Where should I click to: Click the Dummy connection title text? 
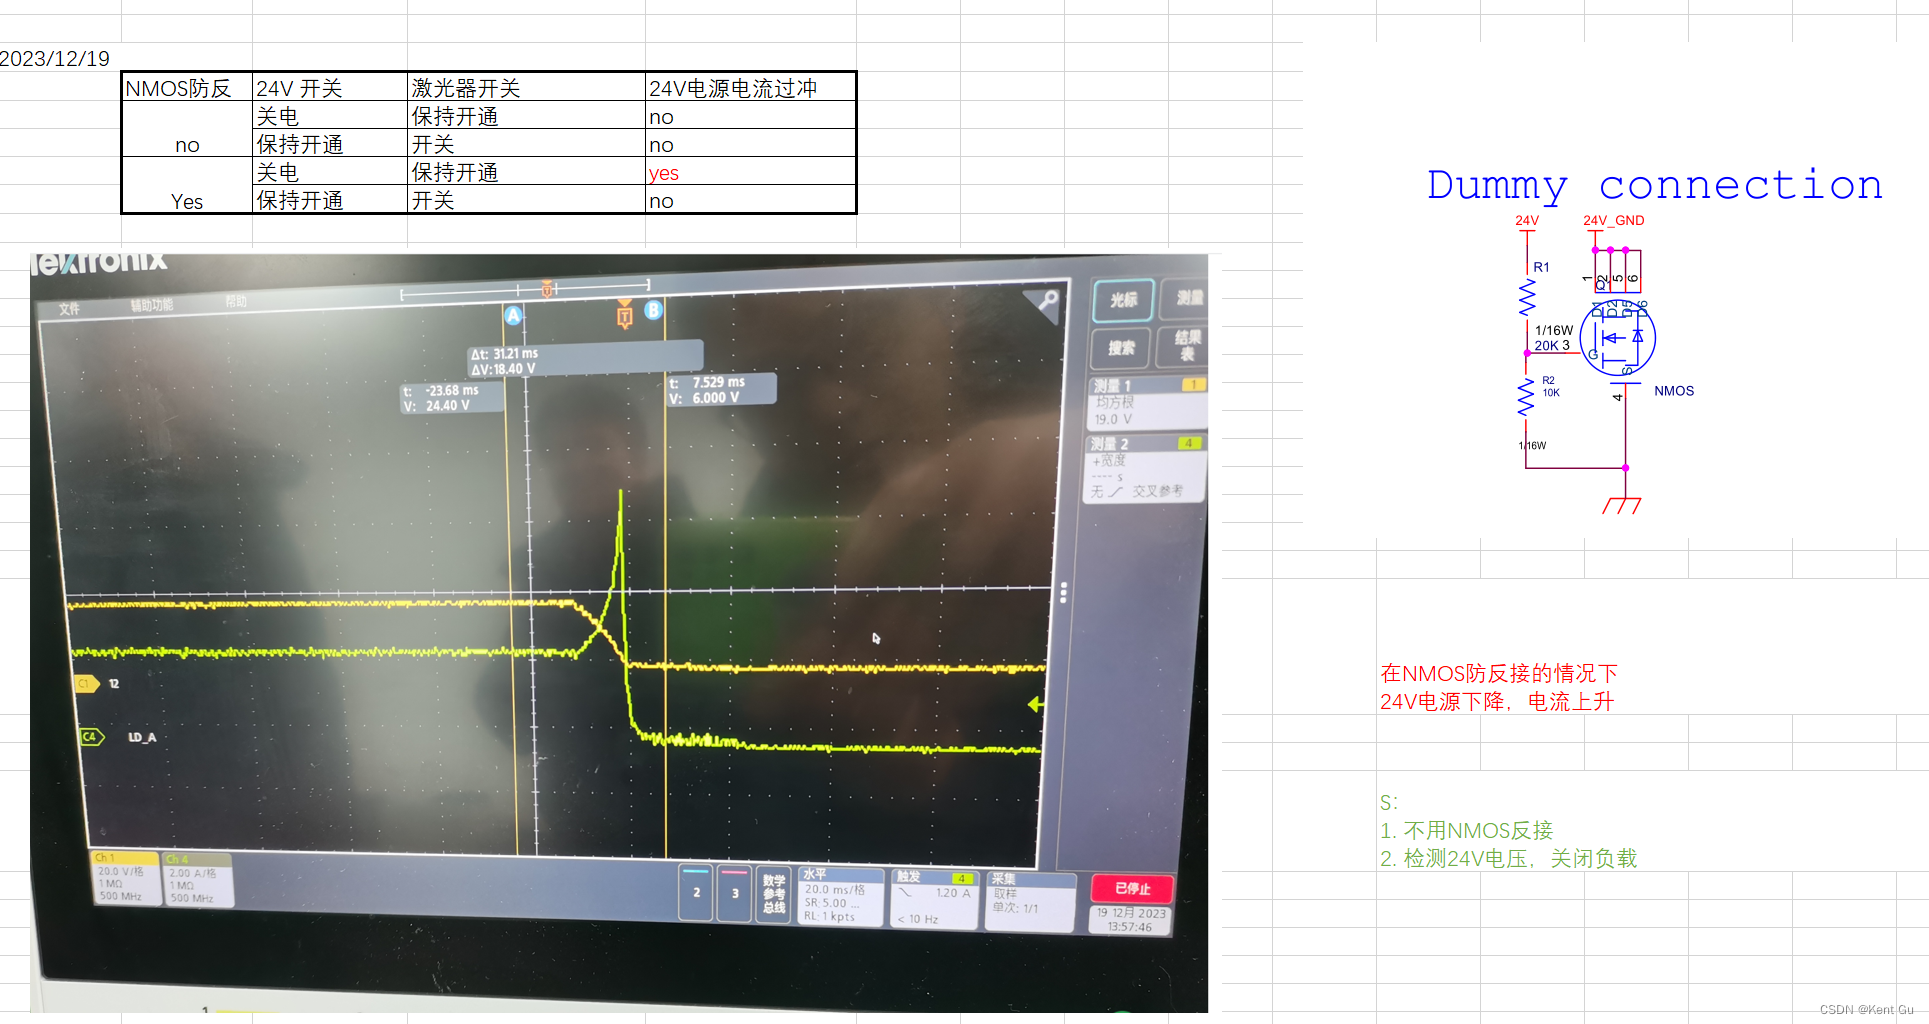click(1655, 185)
